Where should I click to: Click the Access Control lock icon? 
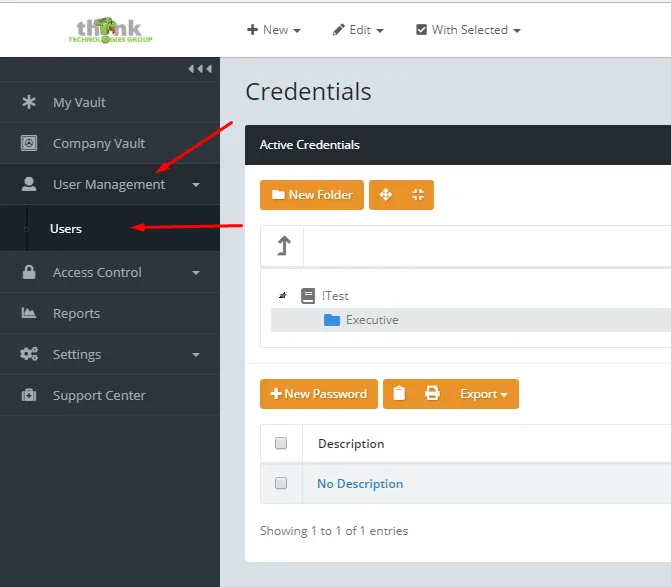pos(29,272)
